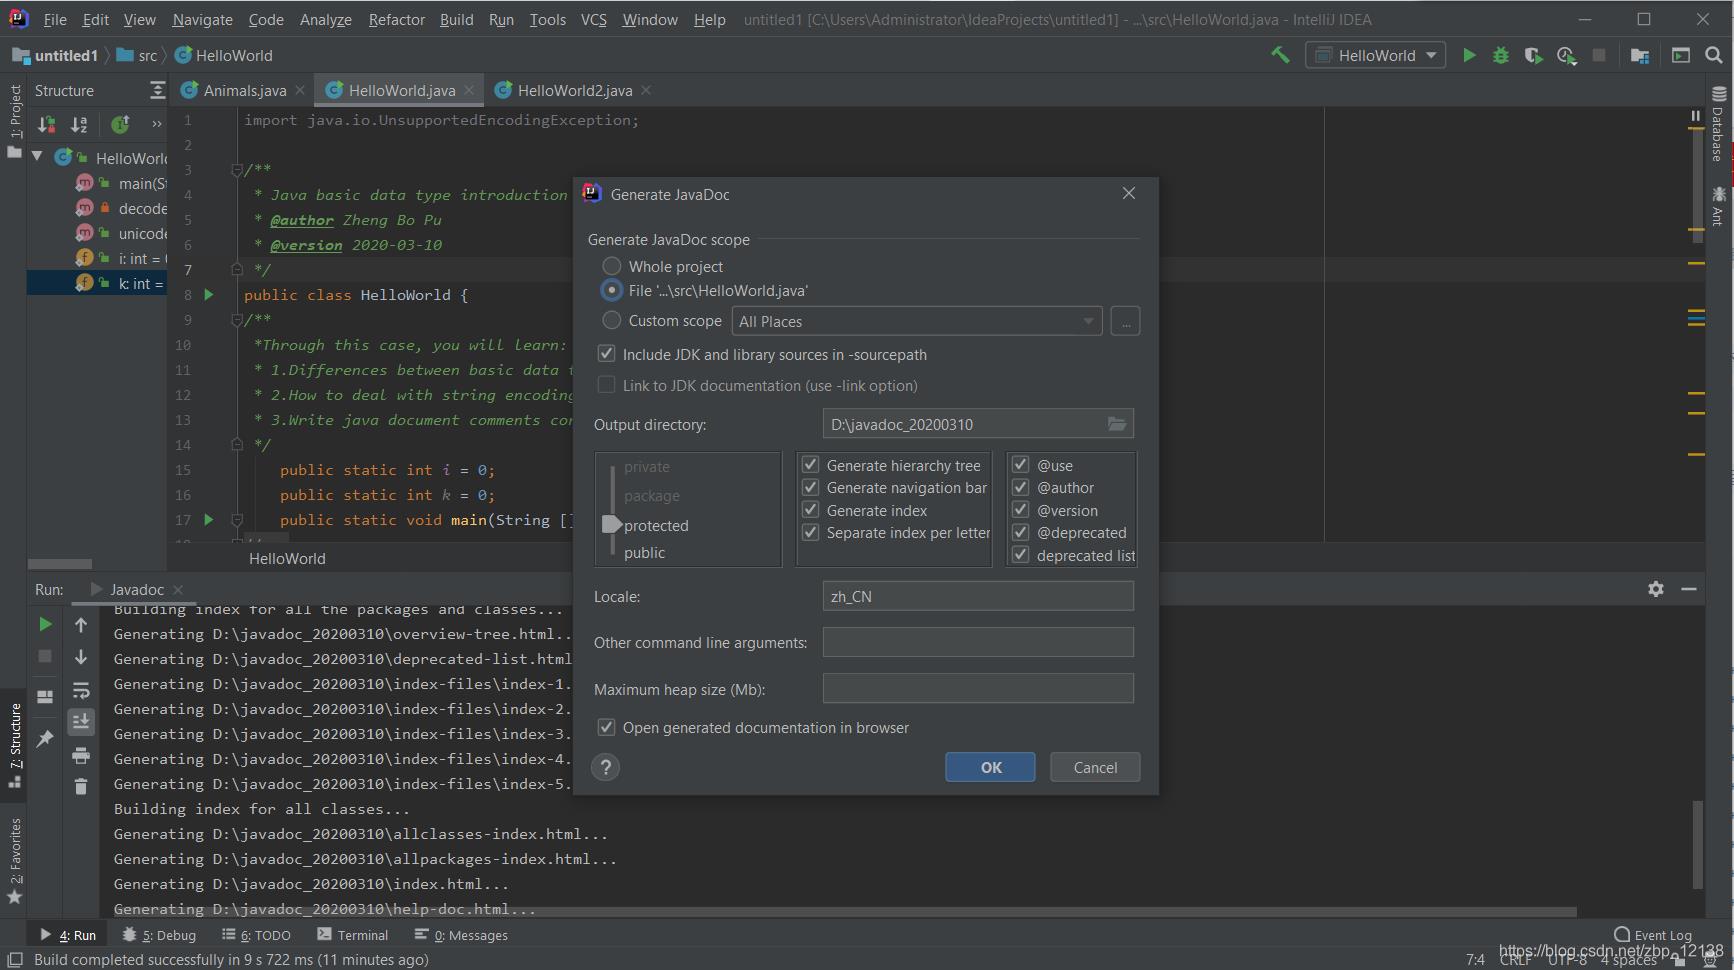
Task: Open the Tools menu
Action: pos(547,19)
